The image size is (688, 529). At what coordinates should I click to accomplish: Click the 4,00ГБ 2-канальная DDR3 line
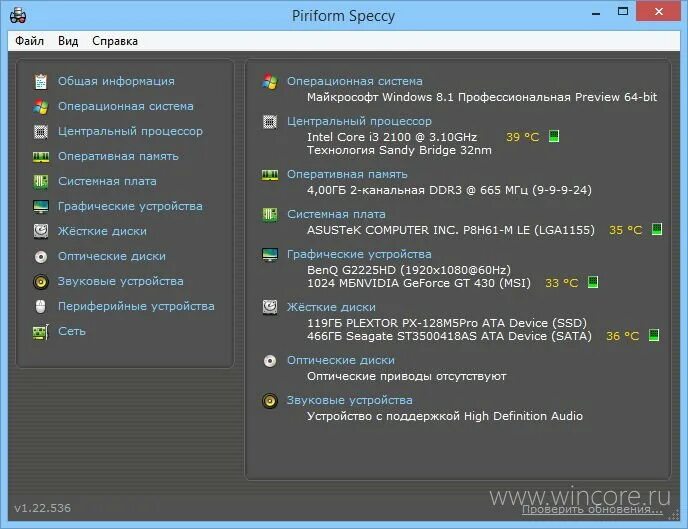[449, 190]
